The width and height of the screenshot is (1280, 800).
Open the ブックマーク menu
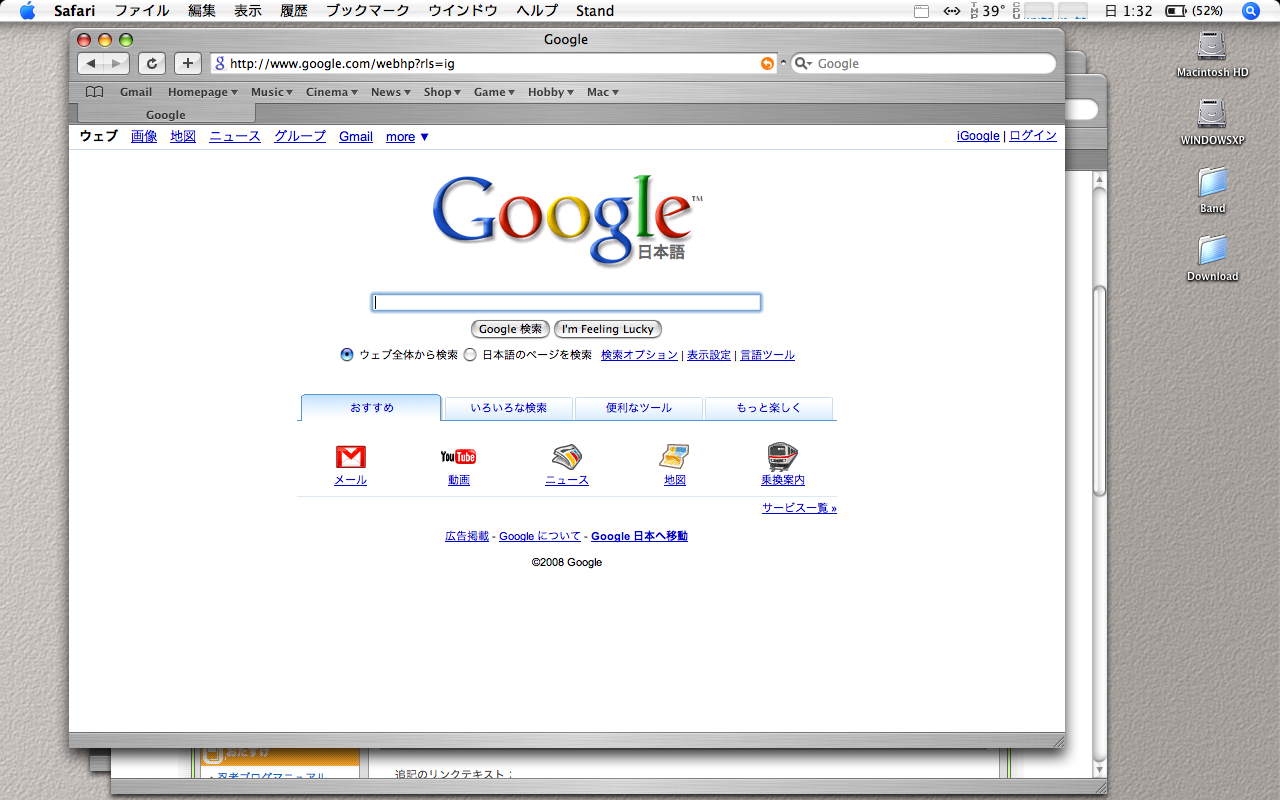[x=368, y=11]
